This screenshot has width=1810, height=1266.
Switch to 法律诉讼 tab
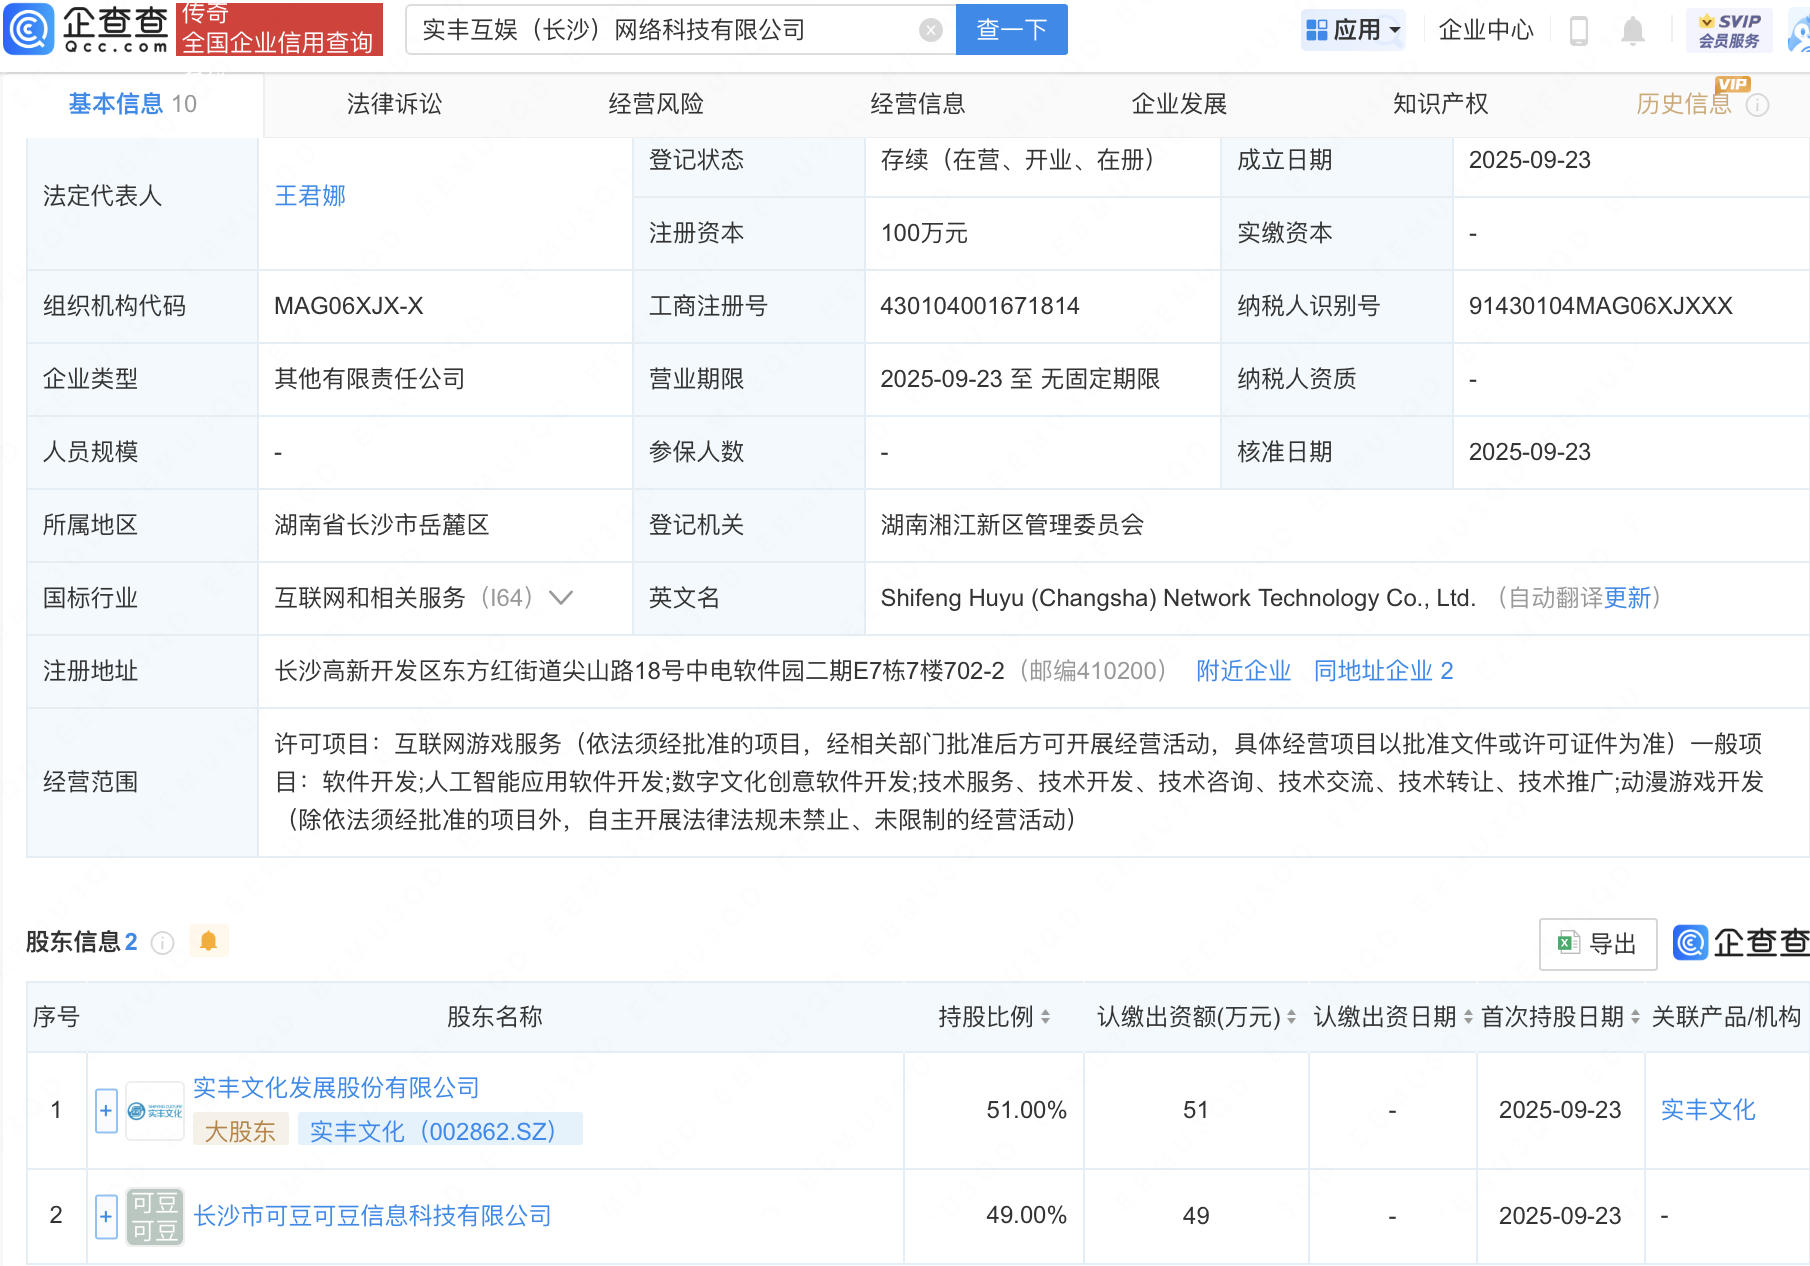click(394, 104)
